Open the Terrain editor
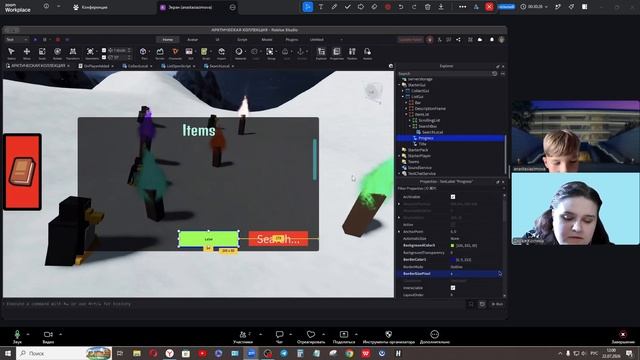Image resolution: width=640 pixels, height=360 pixels. coord(160,53)
